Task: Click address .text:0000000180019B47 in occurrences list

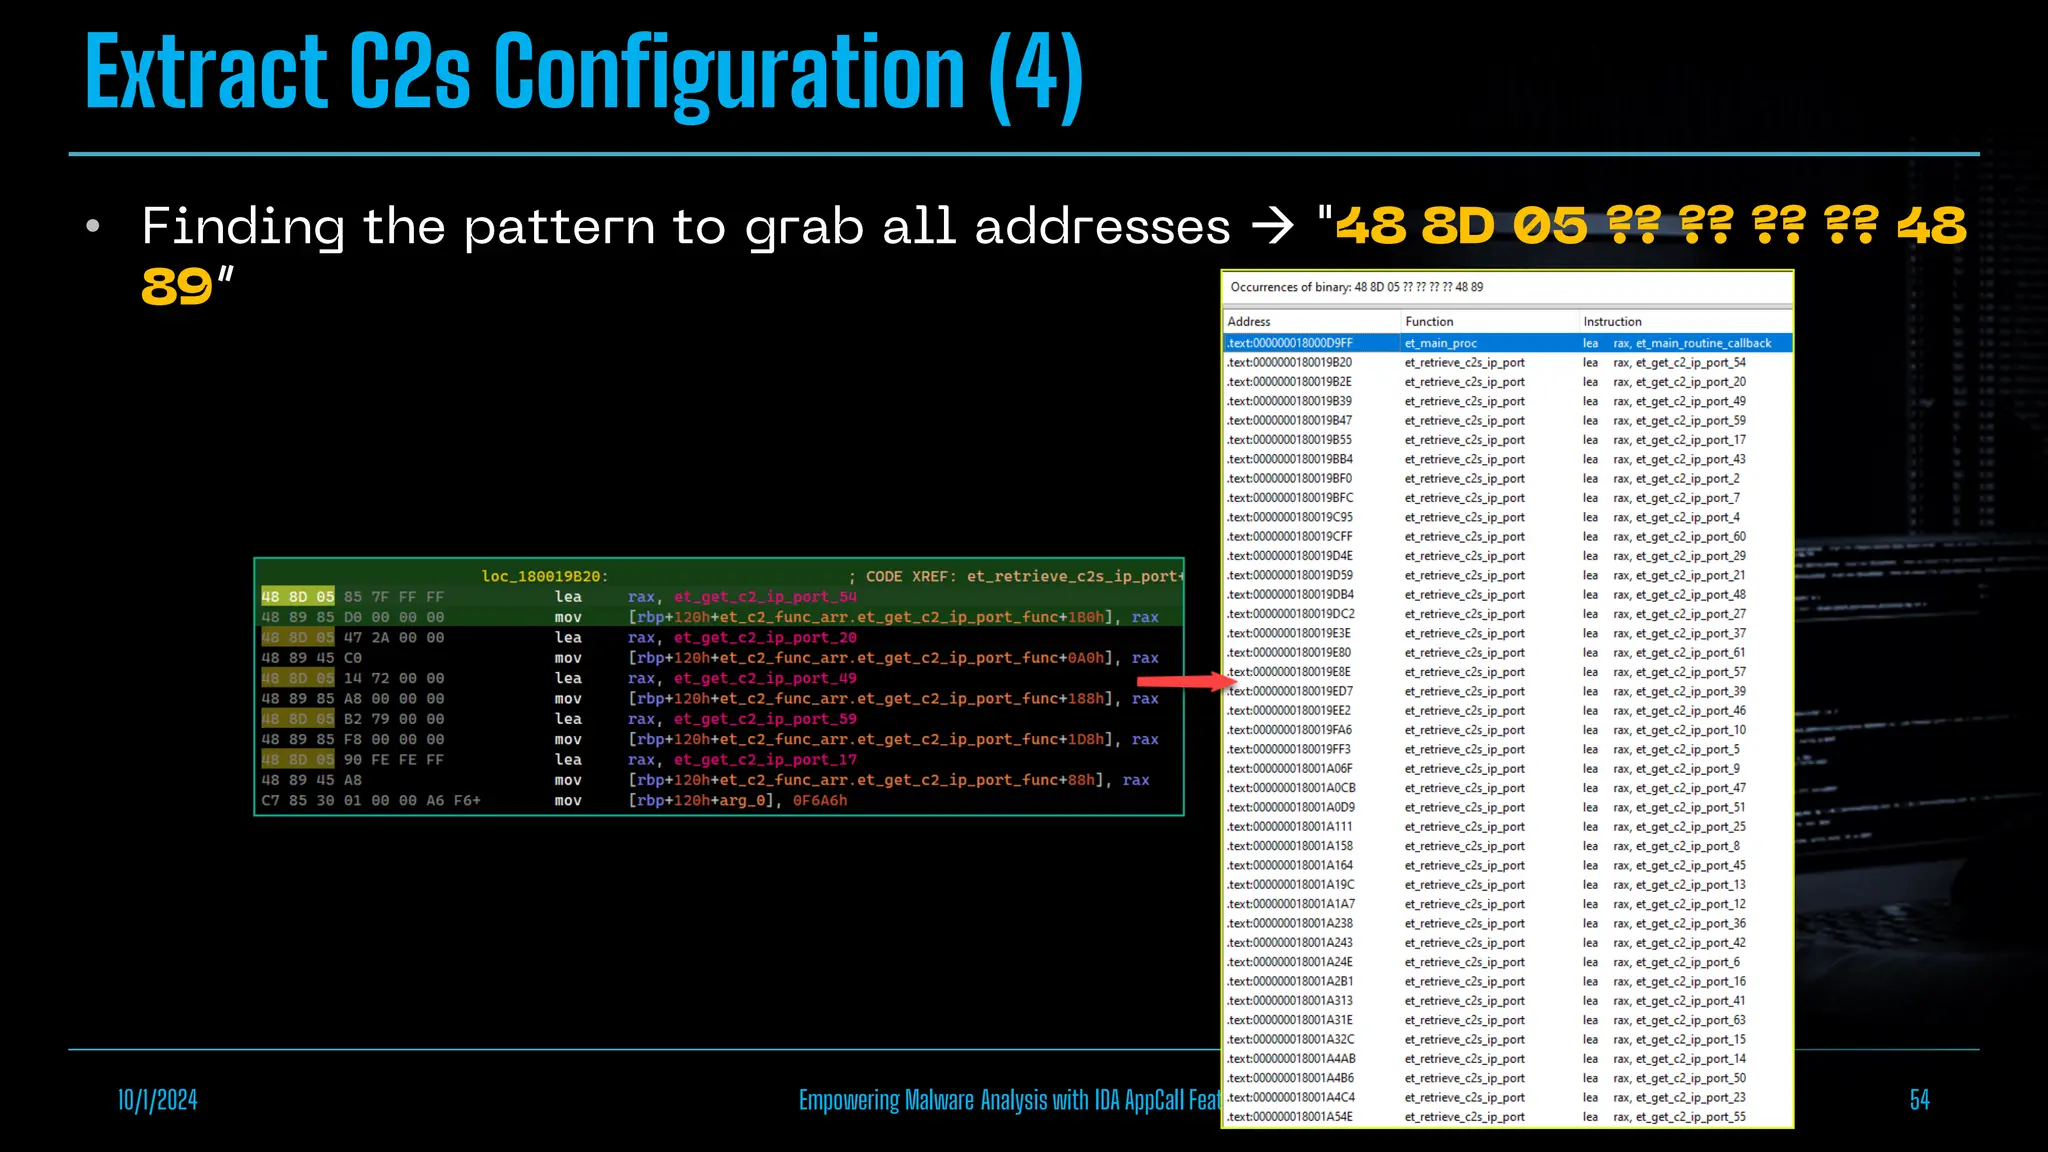Action: coord(1290,420)
